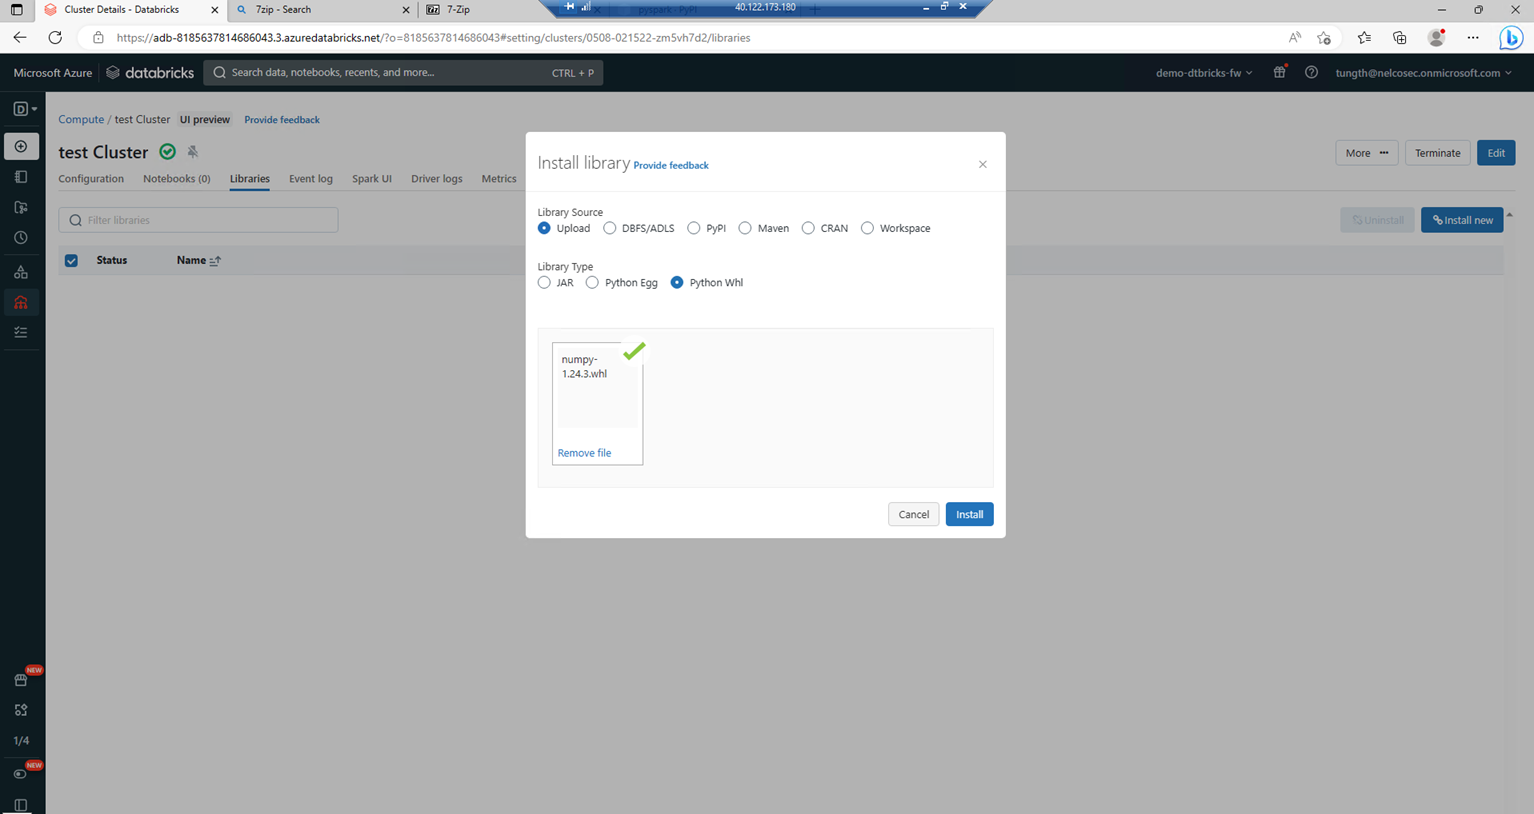Click the browser Read aloud icon
This screenshot has width=1534, height=814.
point(1295,38)
